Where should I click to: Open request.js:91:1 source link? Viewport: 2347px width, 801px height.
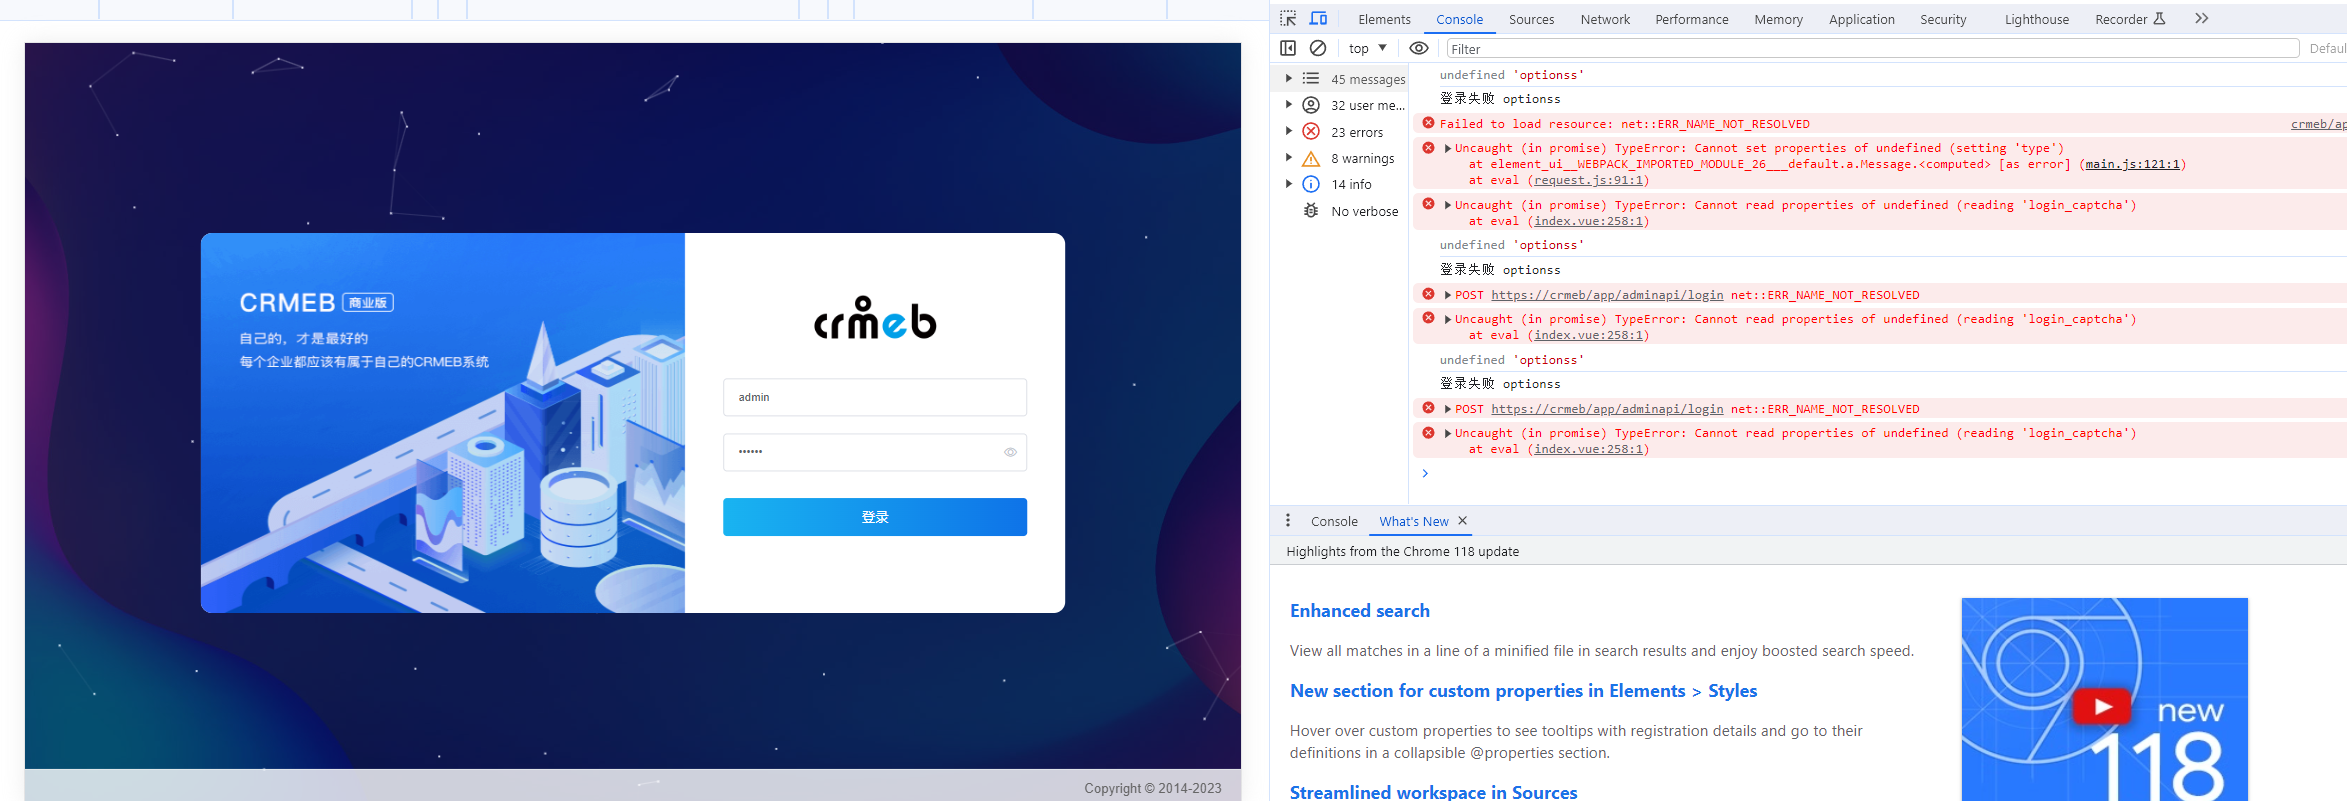[1588, 180]
